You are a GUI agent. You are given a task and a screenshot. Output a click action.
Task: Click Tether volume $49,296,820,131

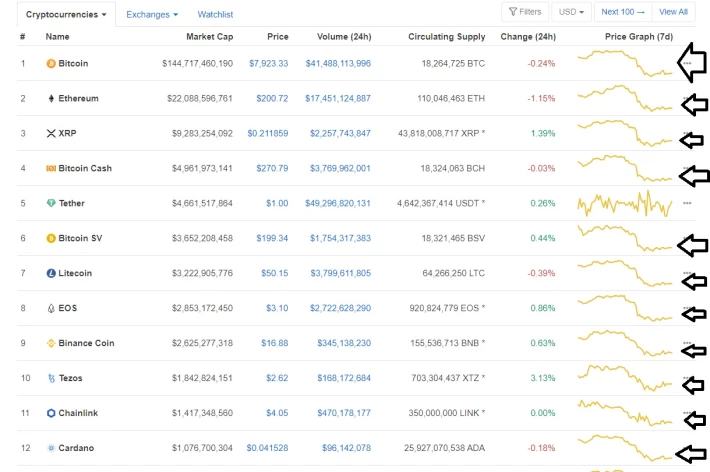click(x=338, y=203)
